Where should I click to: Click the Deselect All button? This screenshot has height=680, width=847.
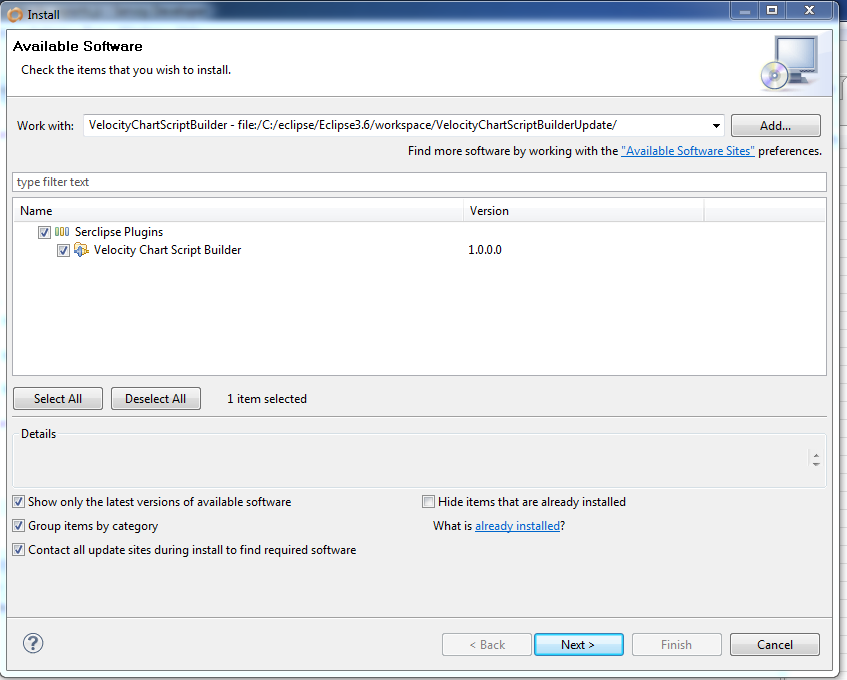156,399
